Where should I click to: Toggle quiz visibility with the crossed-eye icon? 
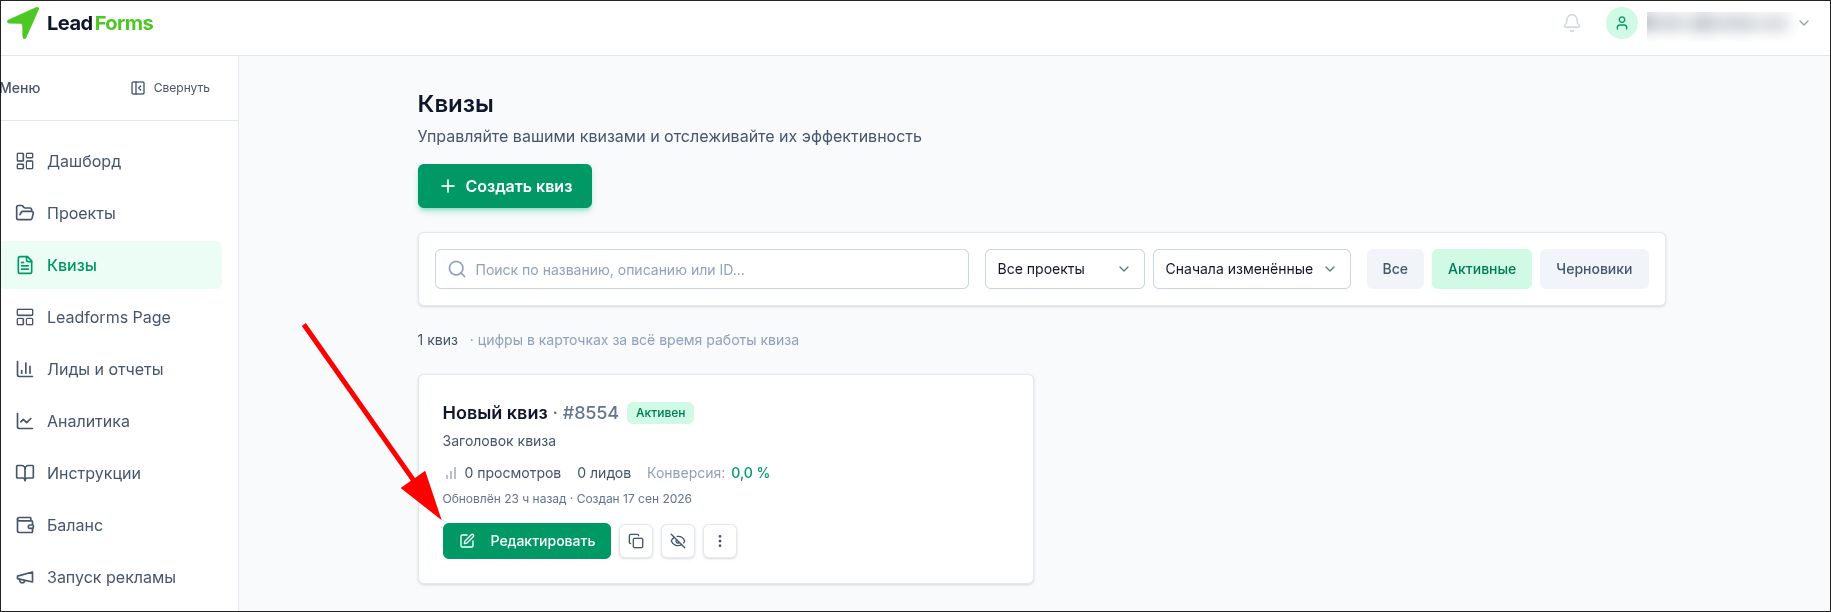(x=678, y=541)
